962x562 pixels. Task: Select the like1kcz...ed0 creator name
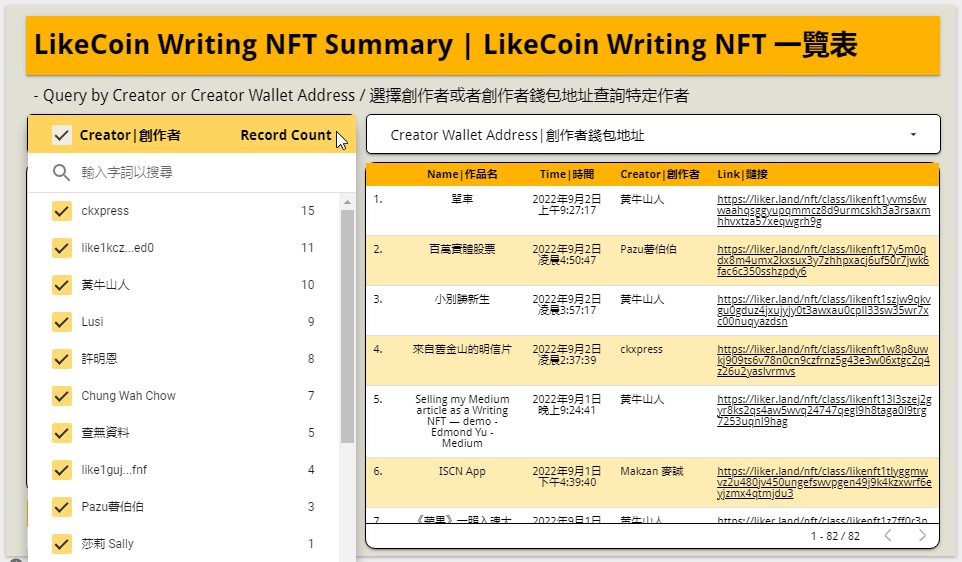point(117,248)
